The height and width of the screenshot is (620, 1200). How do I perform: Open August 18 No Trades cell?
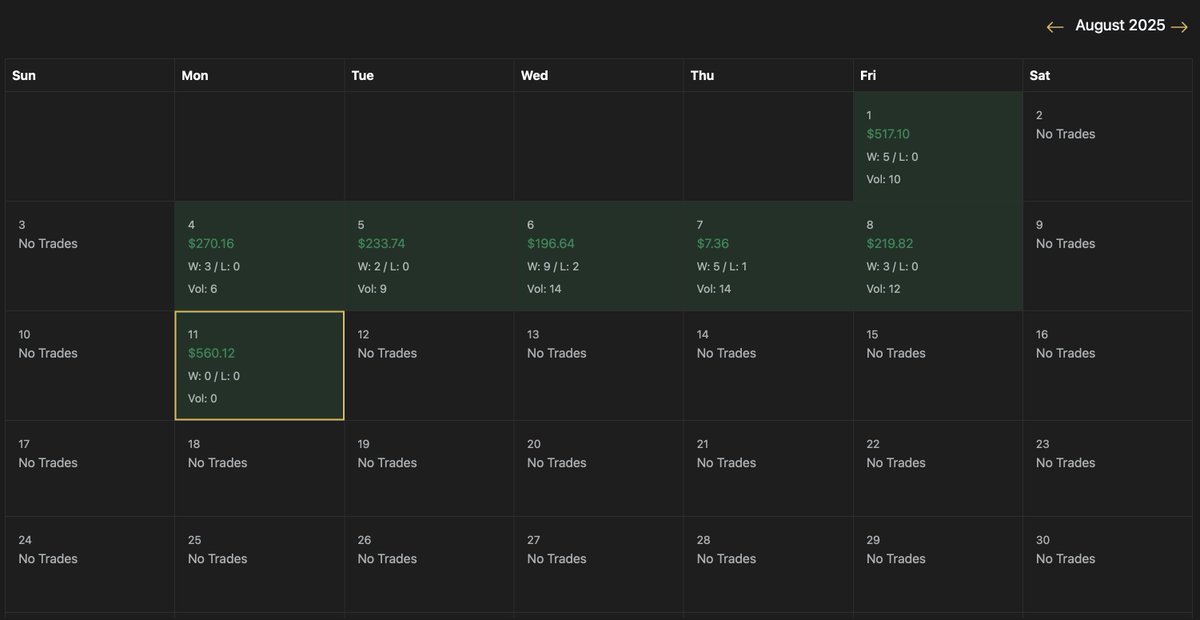coord(260,469)
